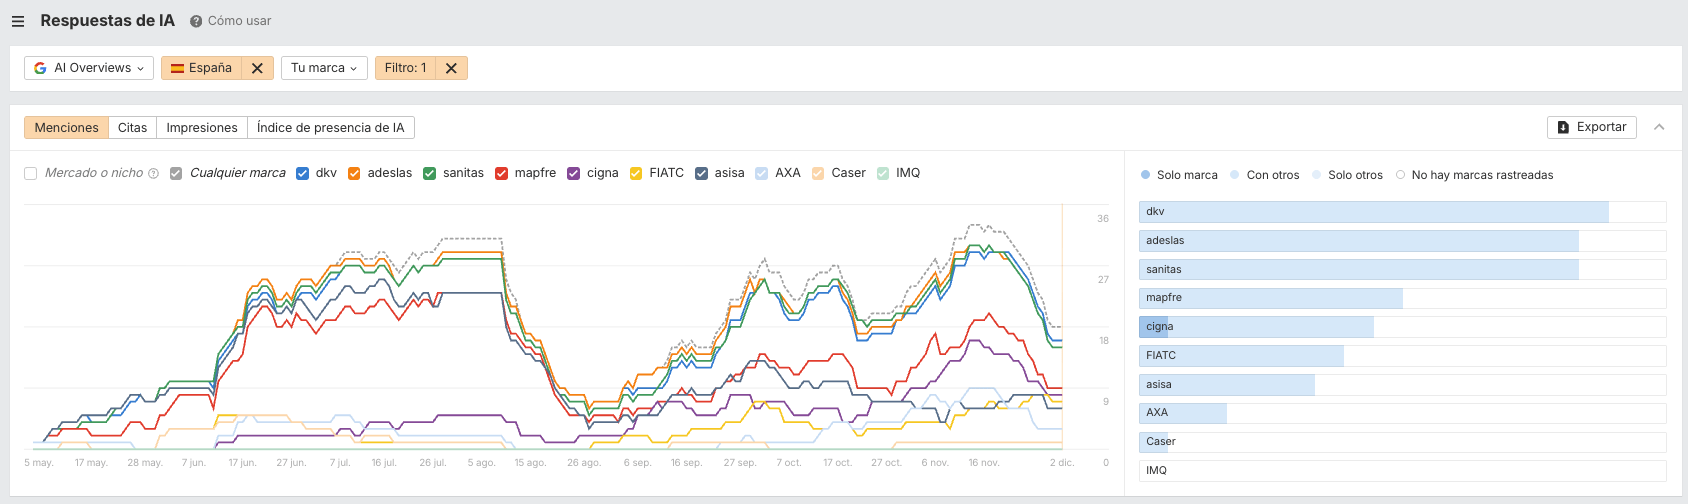Uncheck the dkv brand series

tap(303, 173)
